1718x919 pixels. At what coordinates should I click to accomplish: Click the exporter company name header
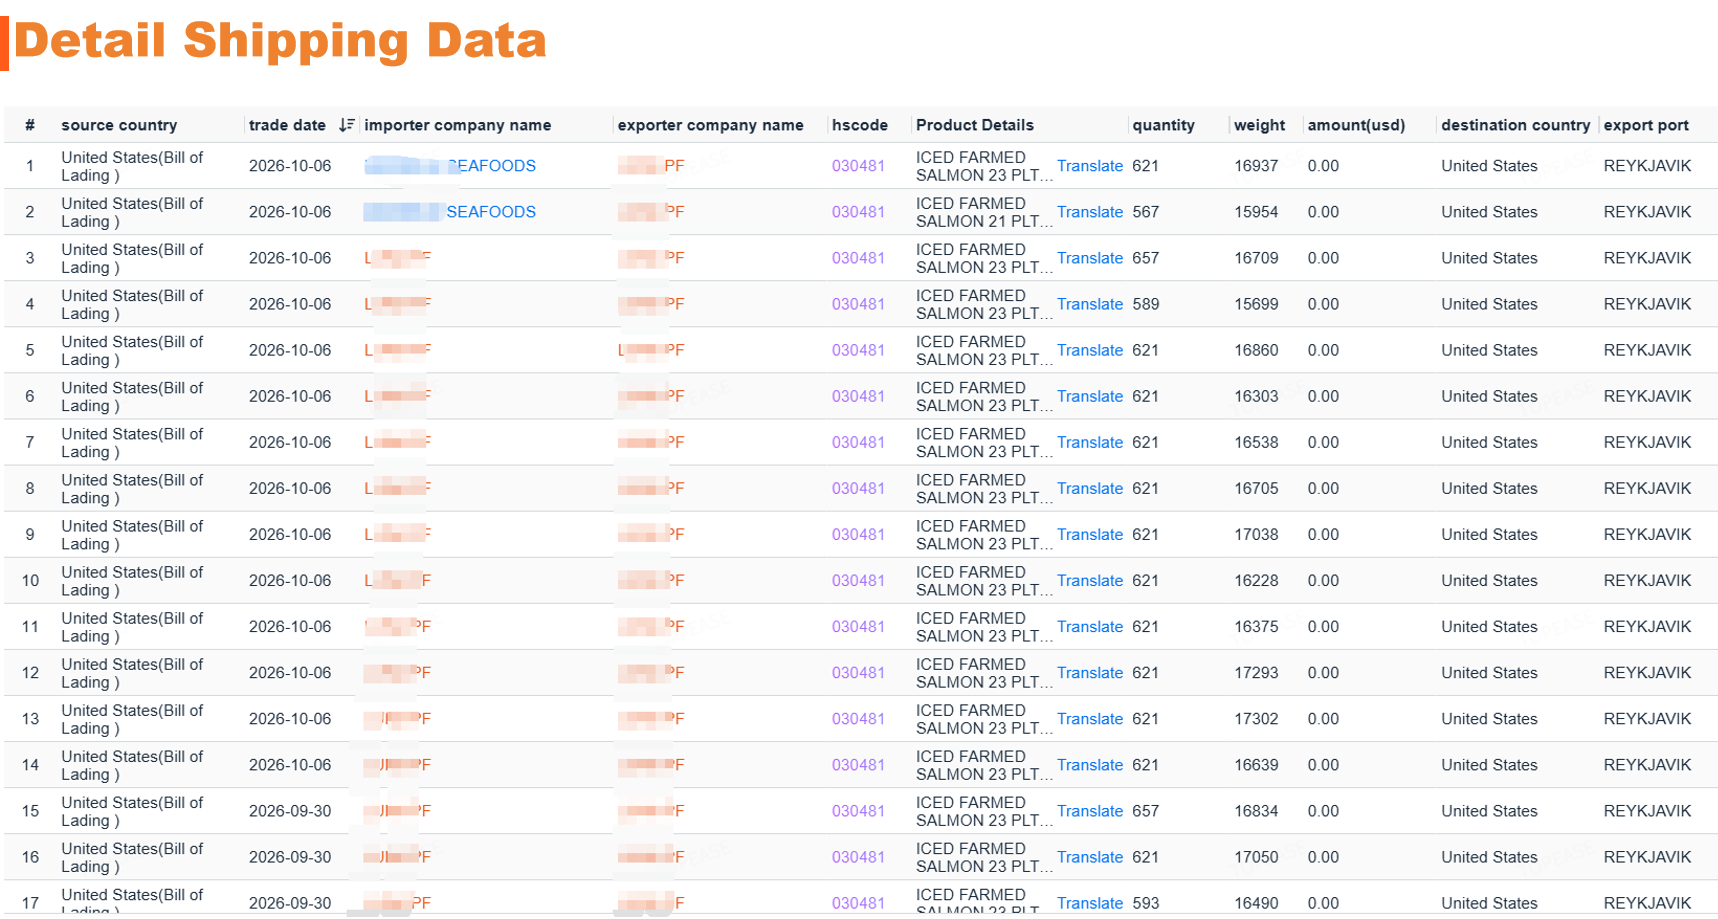(x=710, y=125)
